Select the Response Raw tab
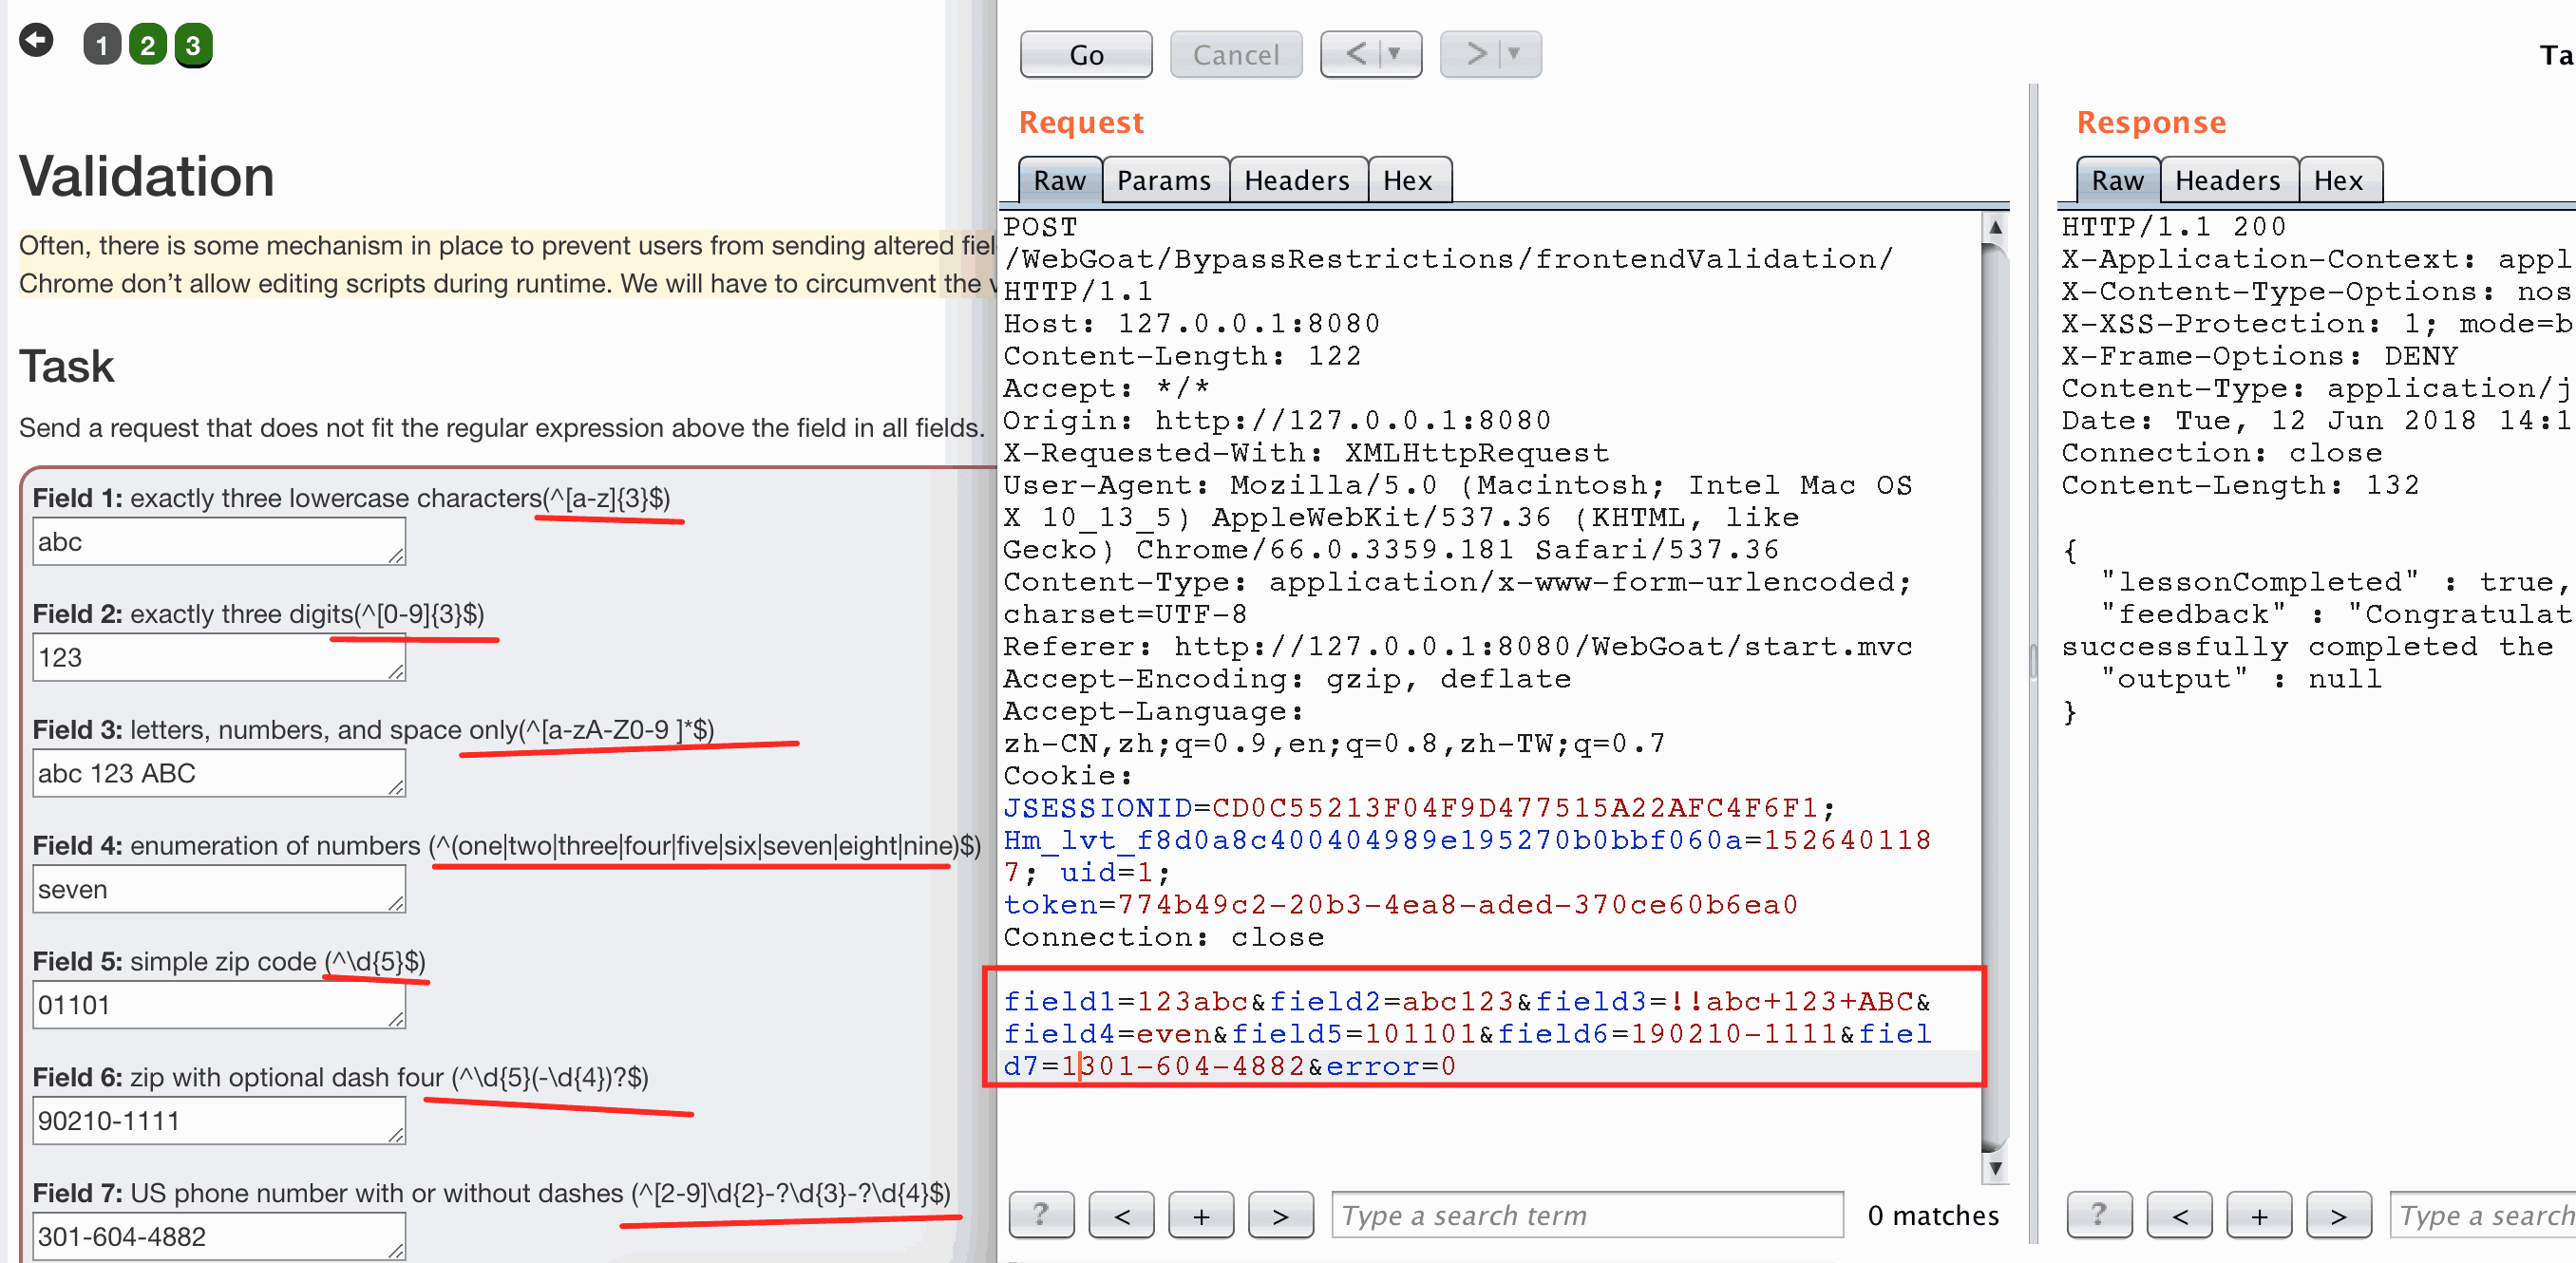This screenshot has height=1263, width=2576. 2117,180
